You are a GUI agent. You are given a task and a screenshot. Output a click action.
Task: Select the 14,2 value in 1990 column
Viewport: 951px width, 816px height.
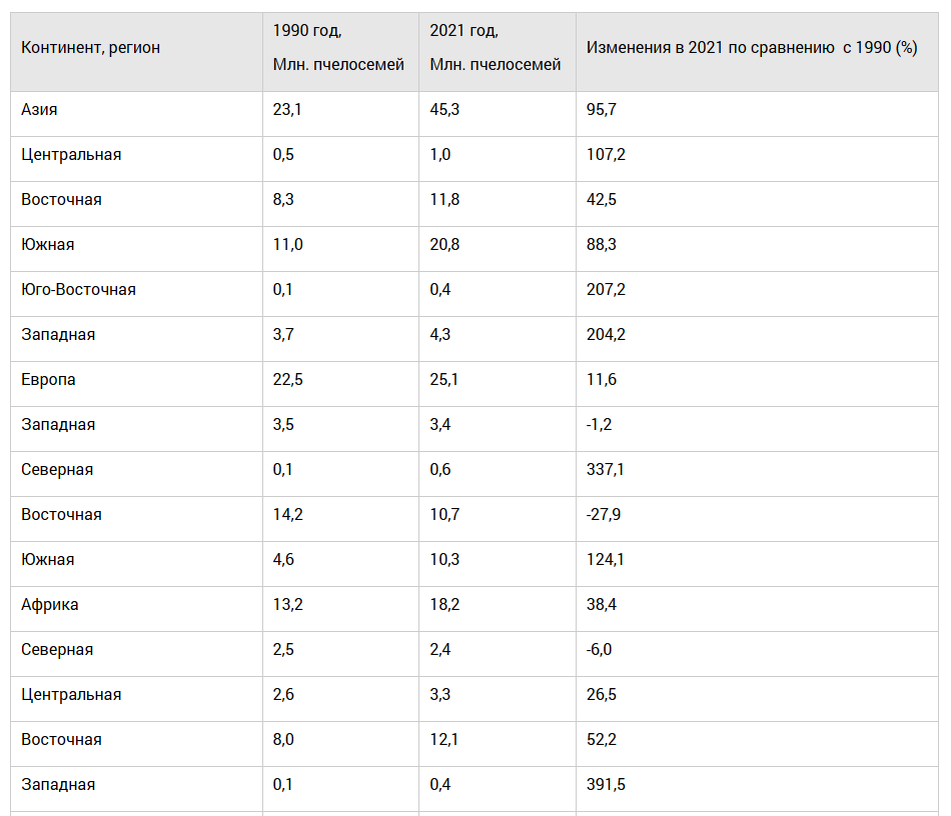coord(287,514)
